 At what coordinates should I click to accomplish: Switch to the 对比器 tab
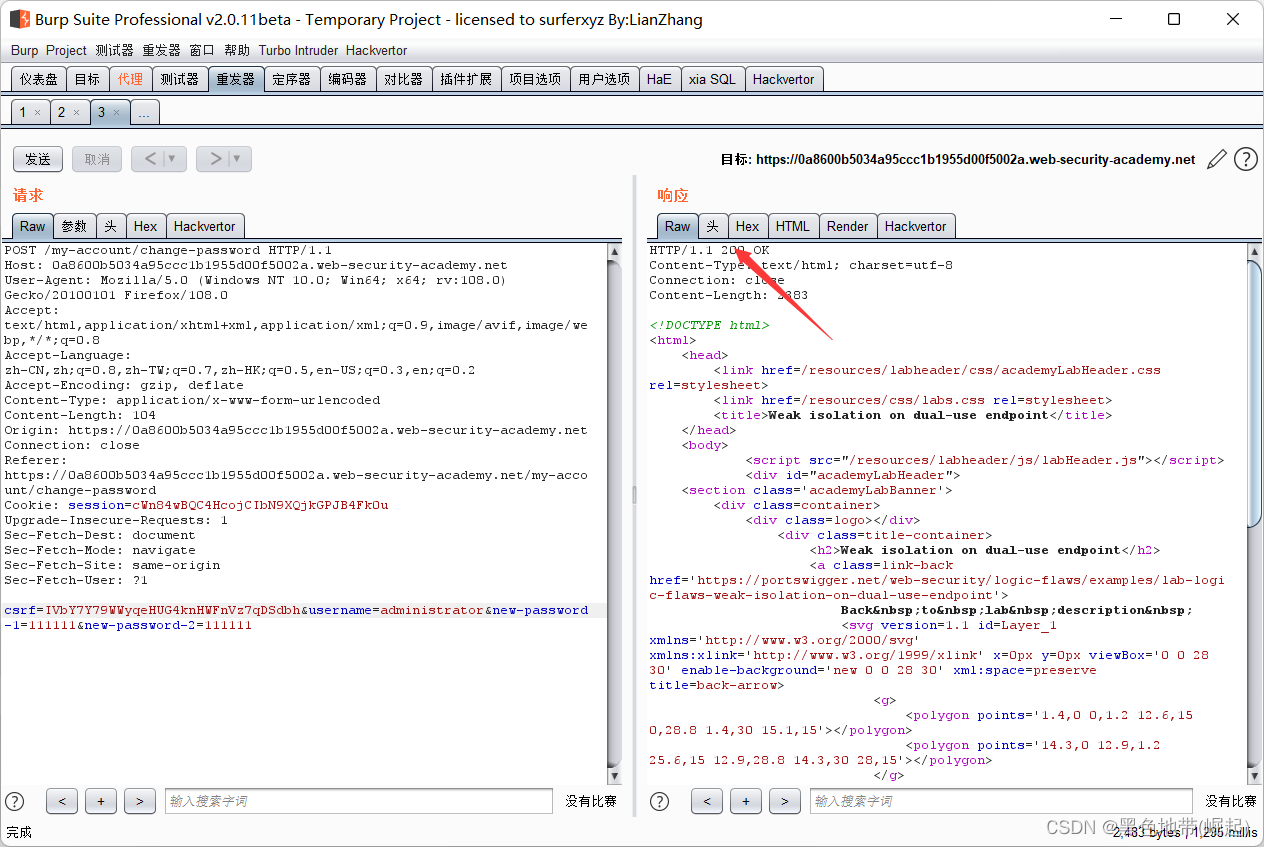click(403, 79)
